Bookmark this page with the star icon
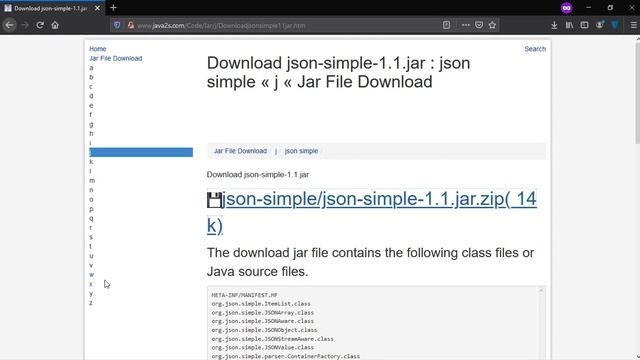This screenshot has height=360, width=640. (492, 25)
